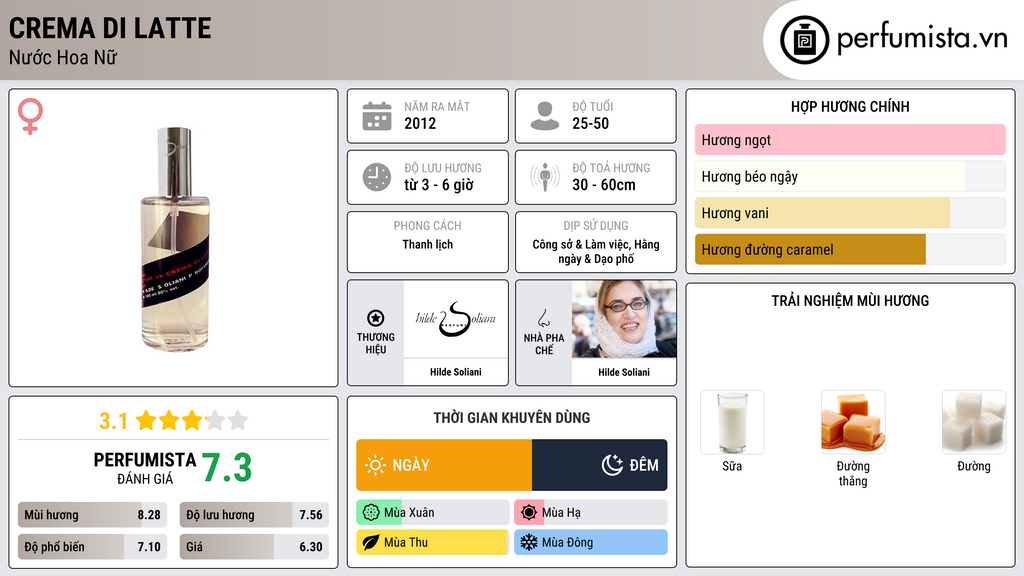
Task: Click the Hilde Soliani name under brand logo
Action: tap(456, 372)
